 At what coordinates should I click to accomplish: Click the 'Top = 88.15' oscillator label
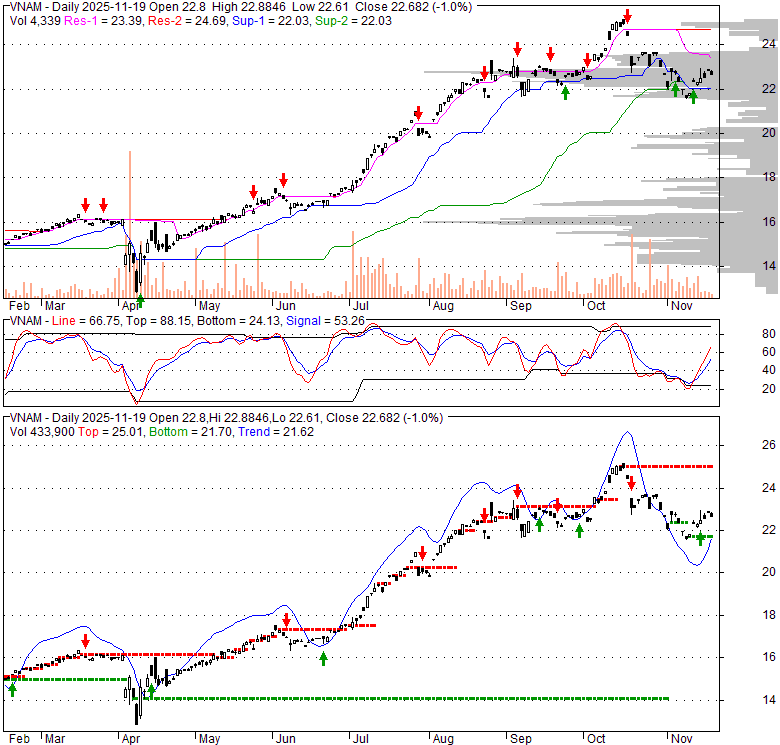[x=158, y=321]
